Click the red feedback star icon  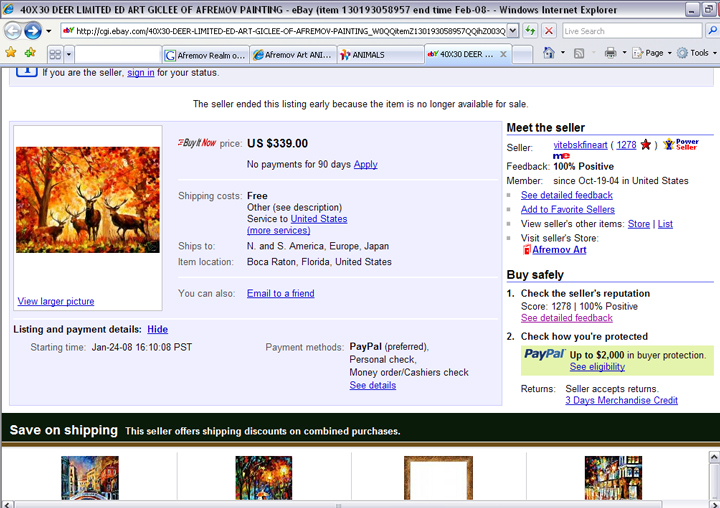[646, 145]
